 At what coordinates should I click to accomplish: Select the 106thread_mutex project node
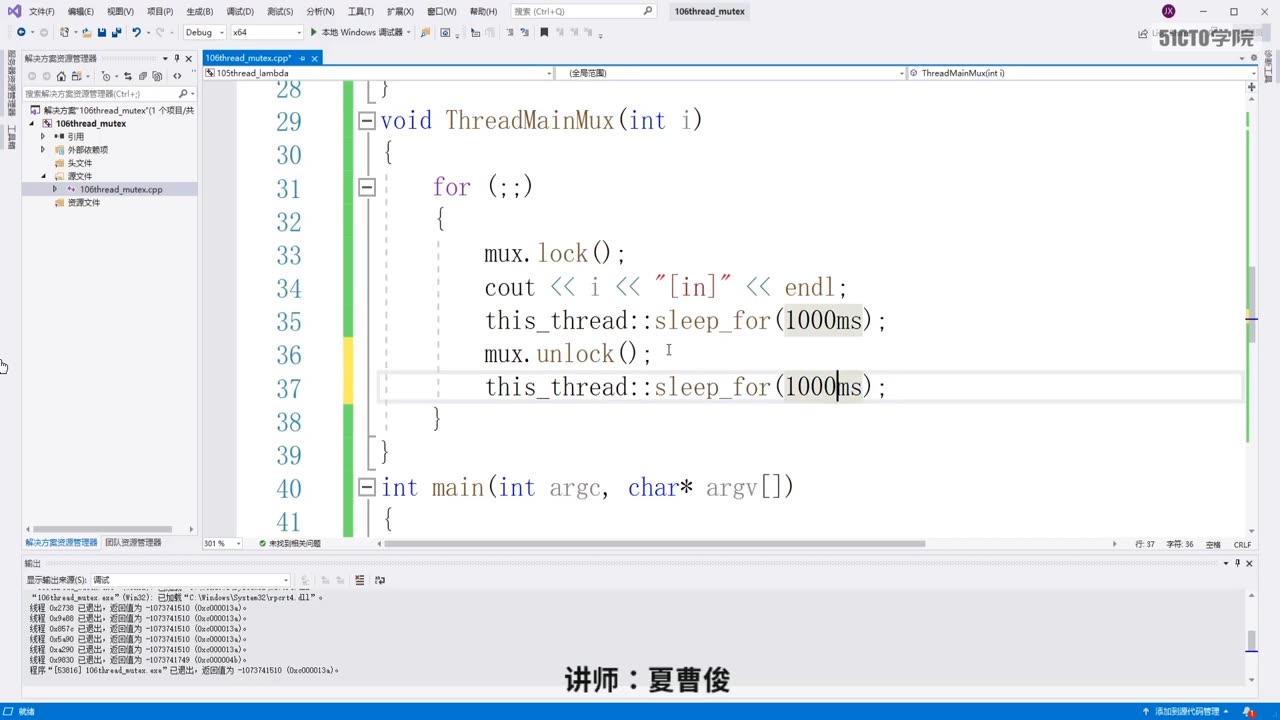click(91, 123)
